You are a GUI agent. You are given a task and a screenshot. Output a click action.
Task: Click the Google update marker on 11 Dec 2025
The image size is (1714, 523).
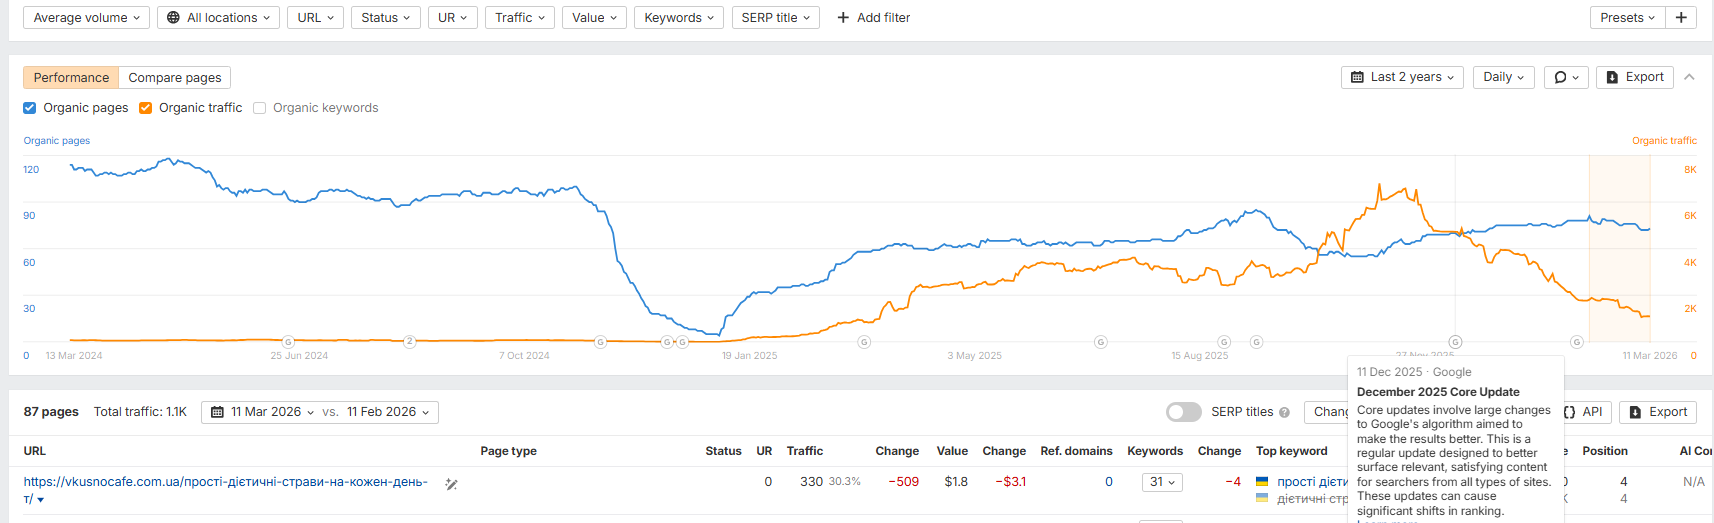pos(1455,342)
